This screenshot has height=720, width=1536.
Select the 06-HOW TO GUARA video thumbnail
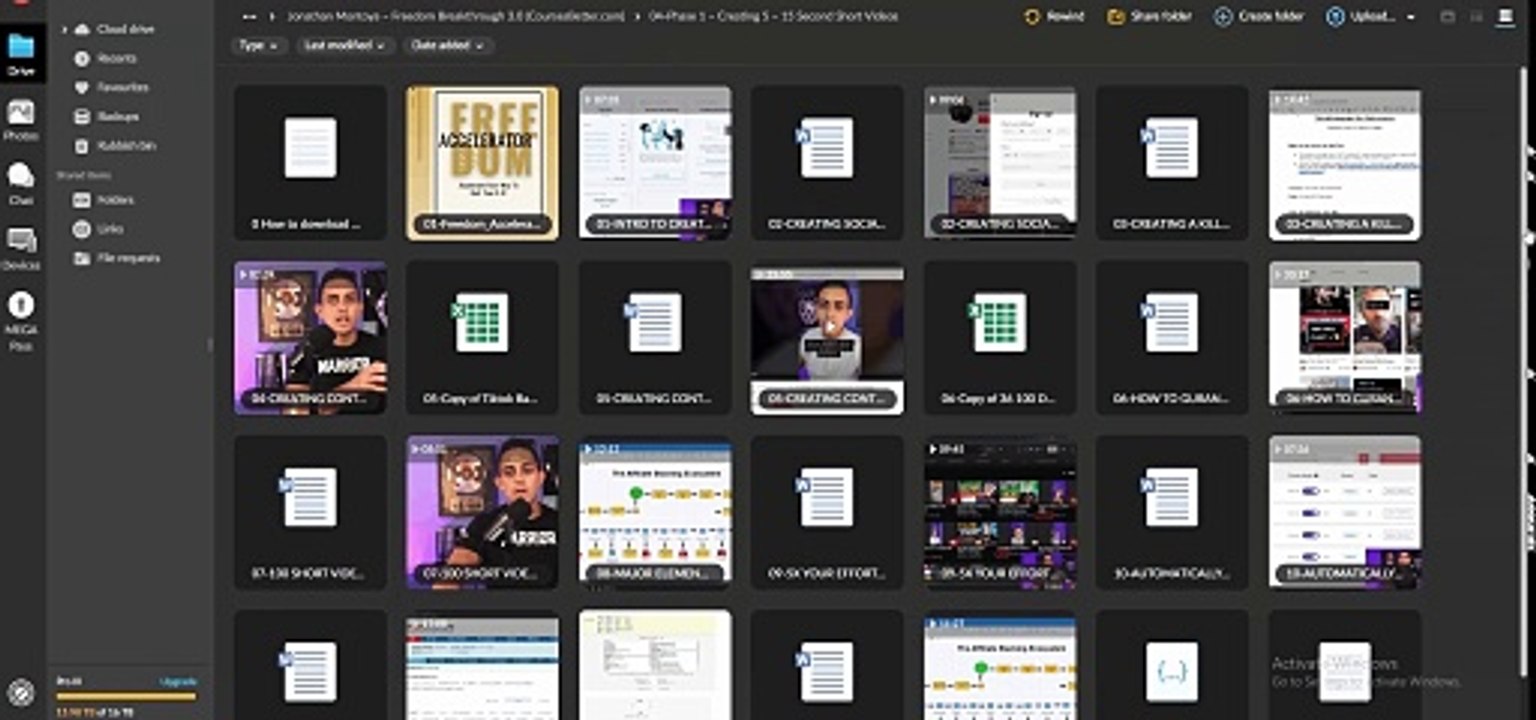tap(1345, 337)
